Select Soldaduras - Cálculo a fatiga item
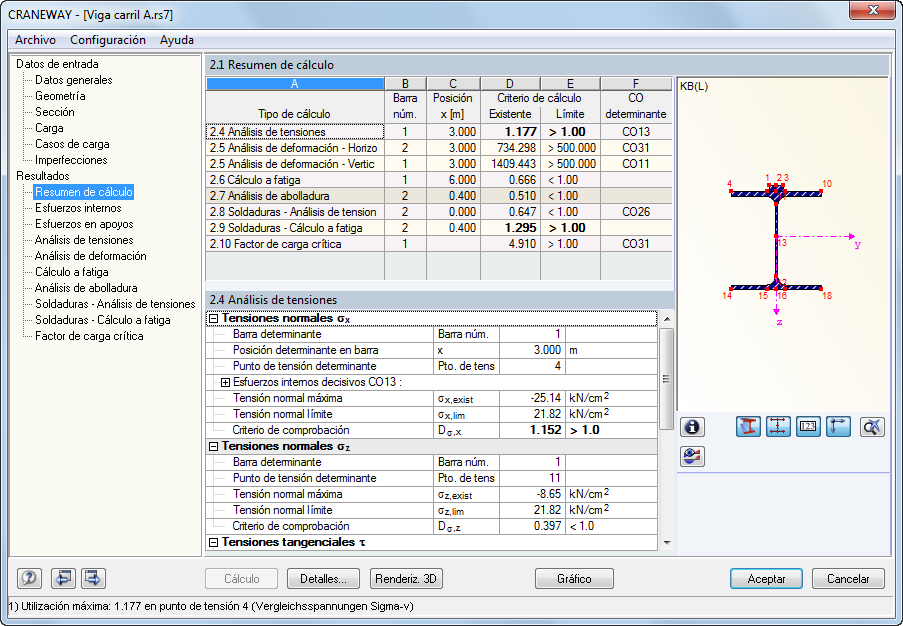Image resolution: width=903 pixels, height=626 pixels. point(103,320)
